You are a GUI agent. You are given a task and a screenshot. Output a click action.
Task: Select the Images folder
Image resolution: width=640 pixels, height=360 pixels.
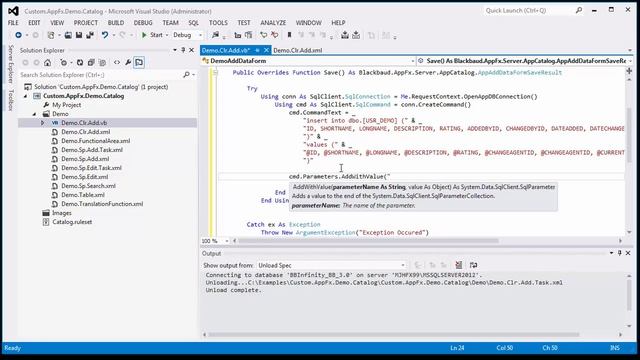(x=62, y=213)
